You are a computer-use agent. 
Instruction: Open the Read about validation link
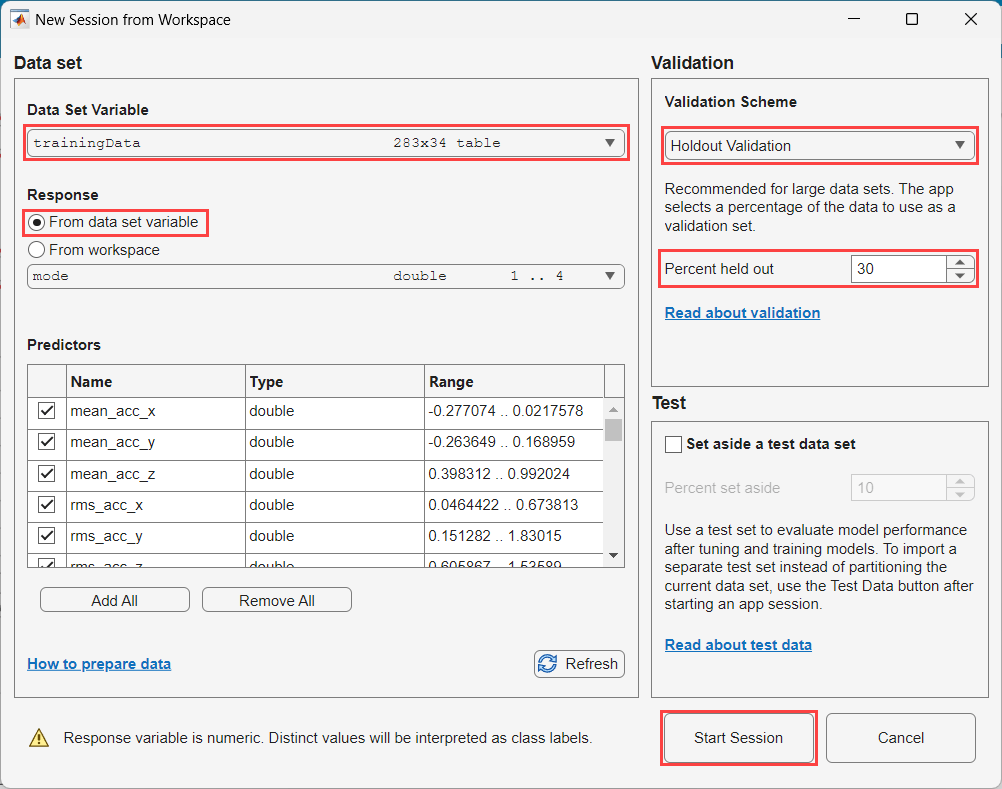click(742, 313)
